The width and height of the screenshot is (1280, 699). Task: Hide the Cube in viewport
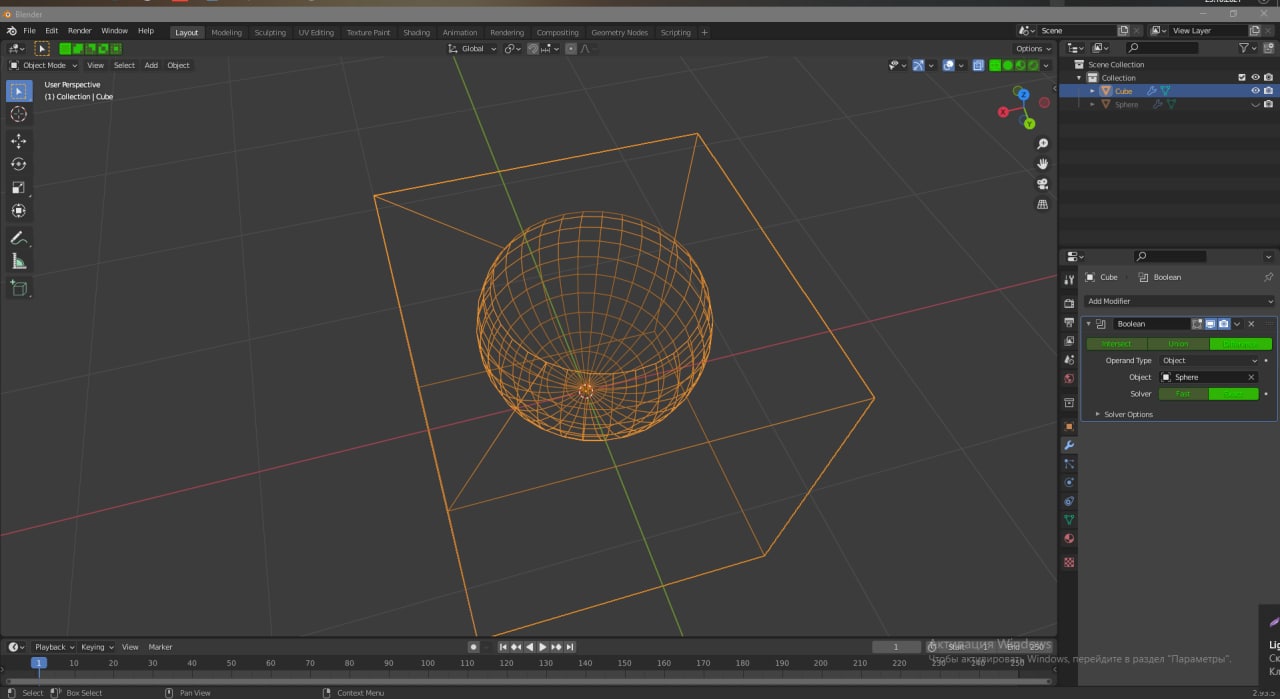(1255, 91)
